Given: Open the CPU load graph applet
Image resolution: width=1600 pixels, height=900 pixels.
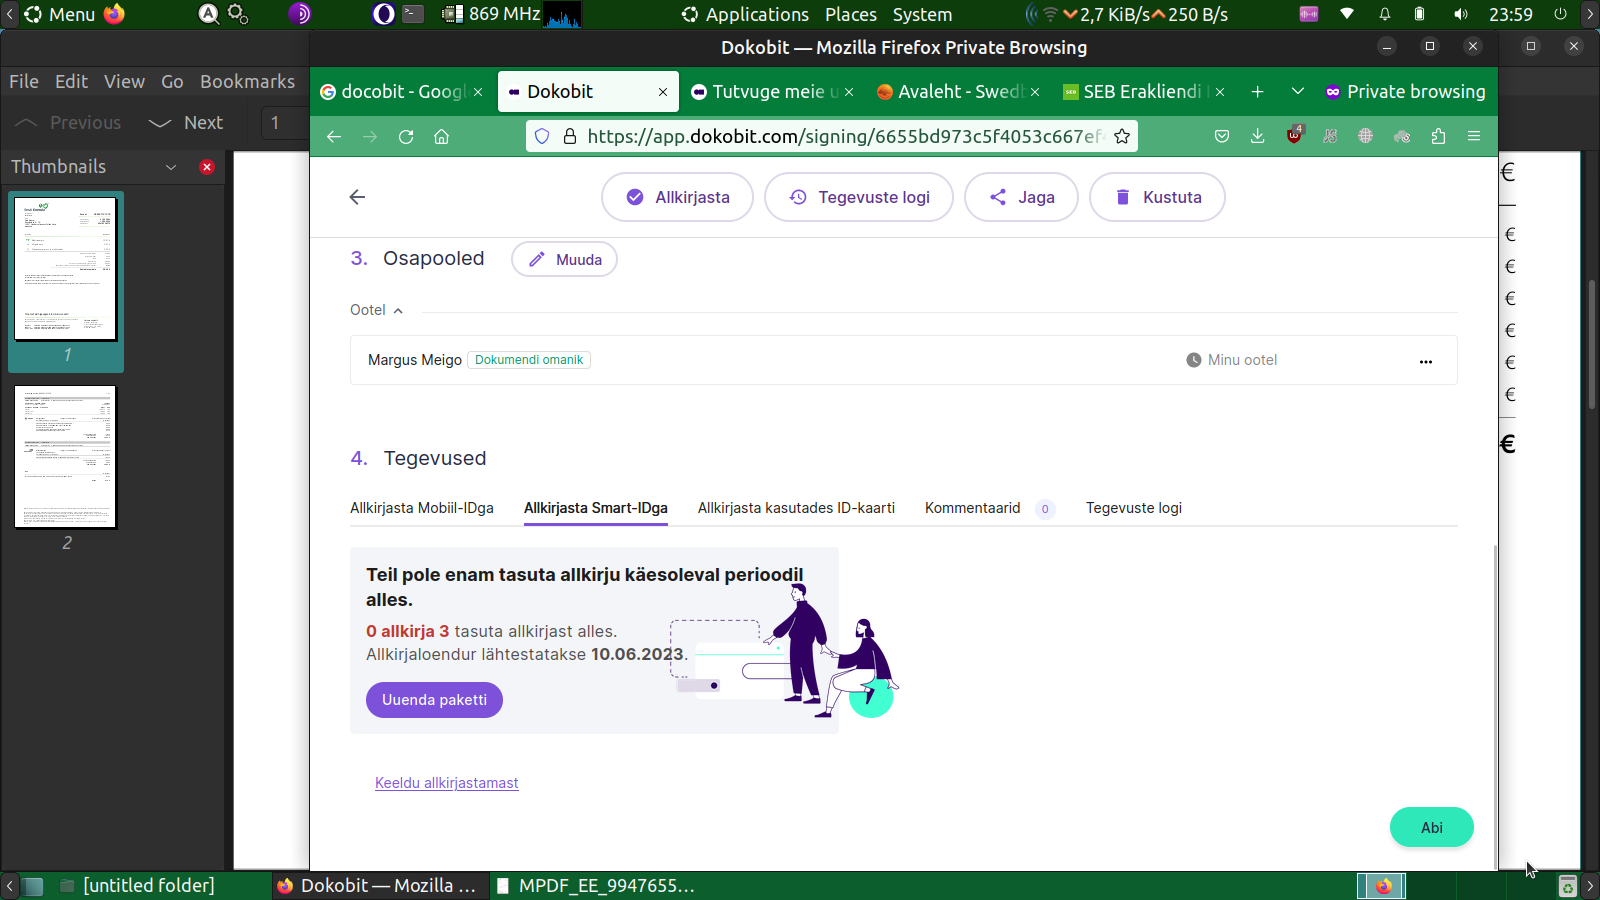Looking at the screenshot, I should (563, 14).
